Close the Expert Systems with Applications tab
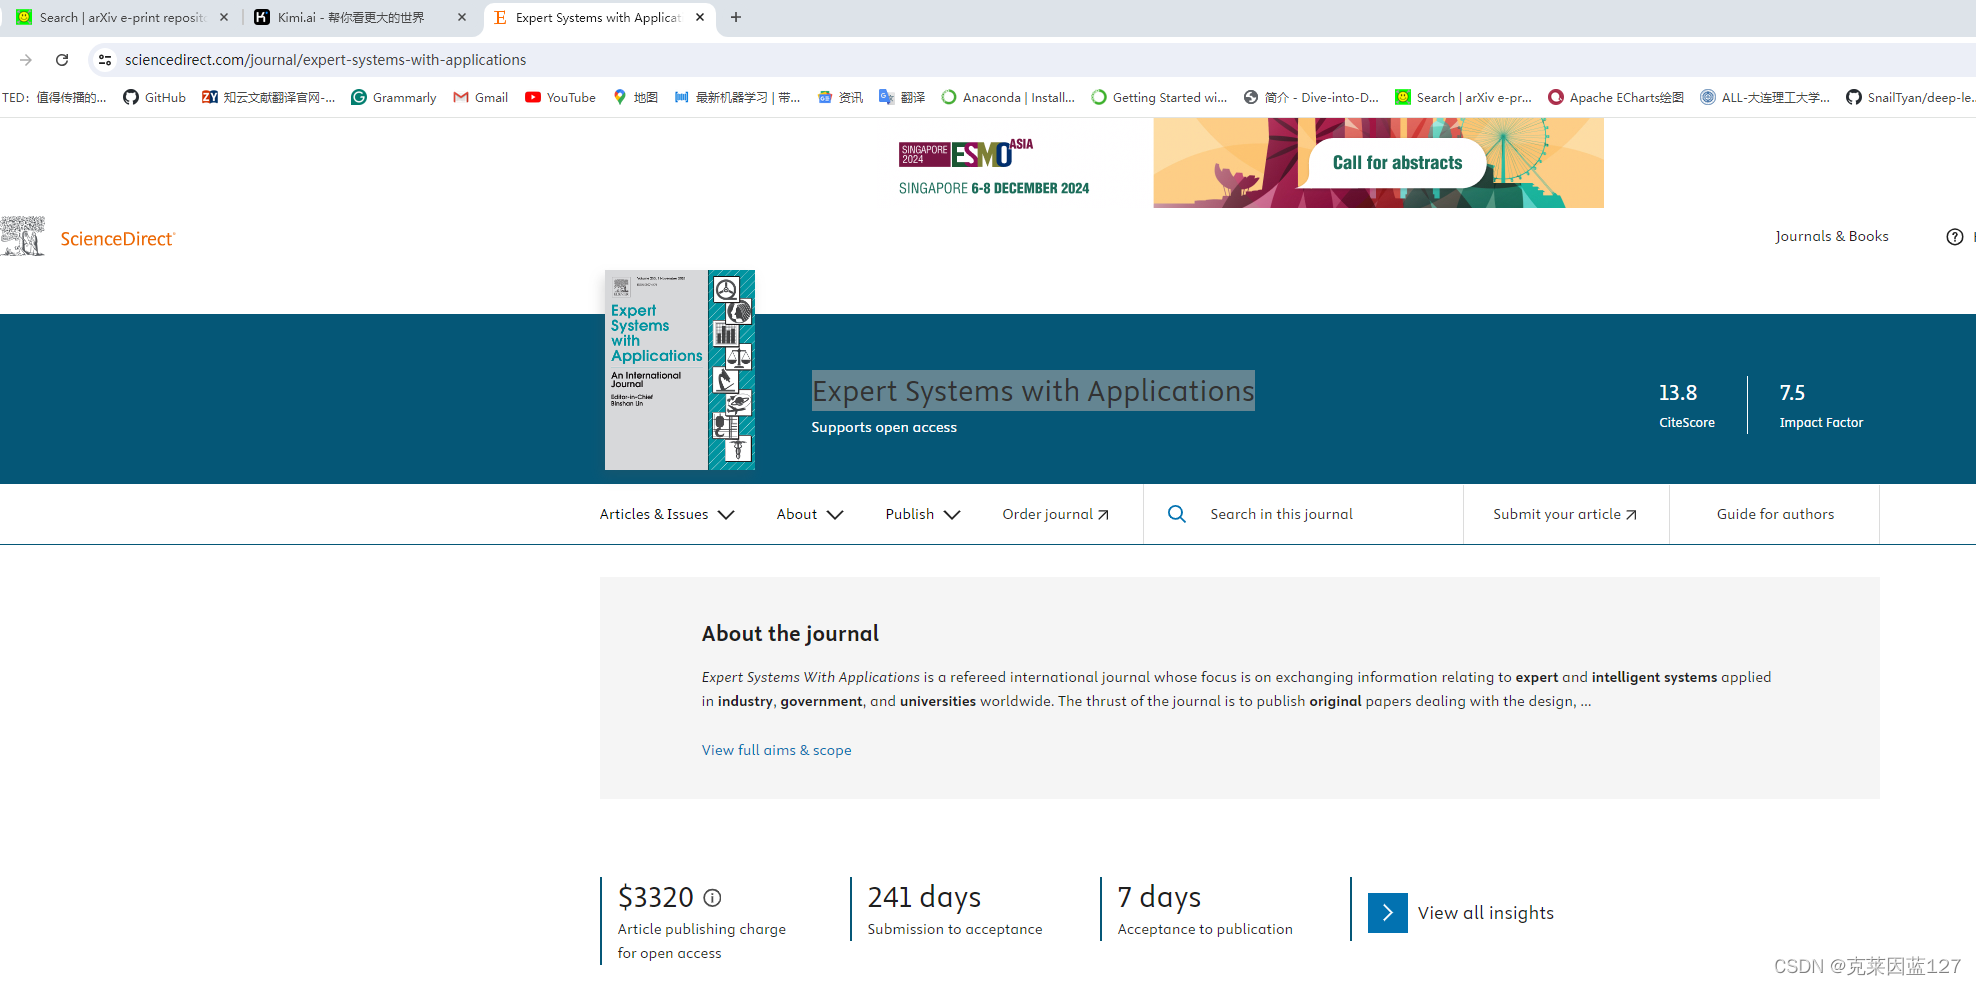This screenshot has width=1976, height=985. (700, 17)
